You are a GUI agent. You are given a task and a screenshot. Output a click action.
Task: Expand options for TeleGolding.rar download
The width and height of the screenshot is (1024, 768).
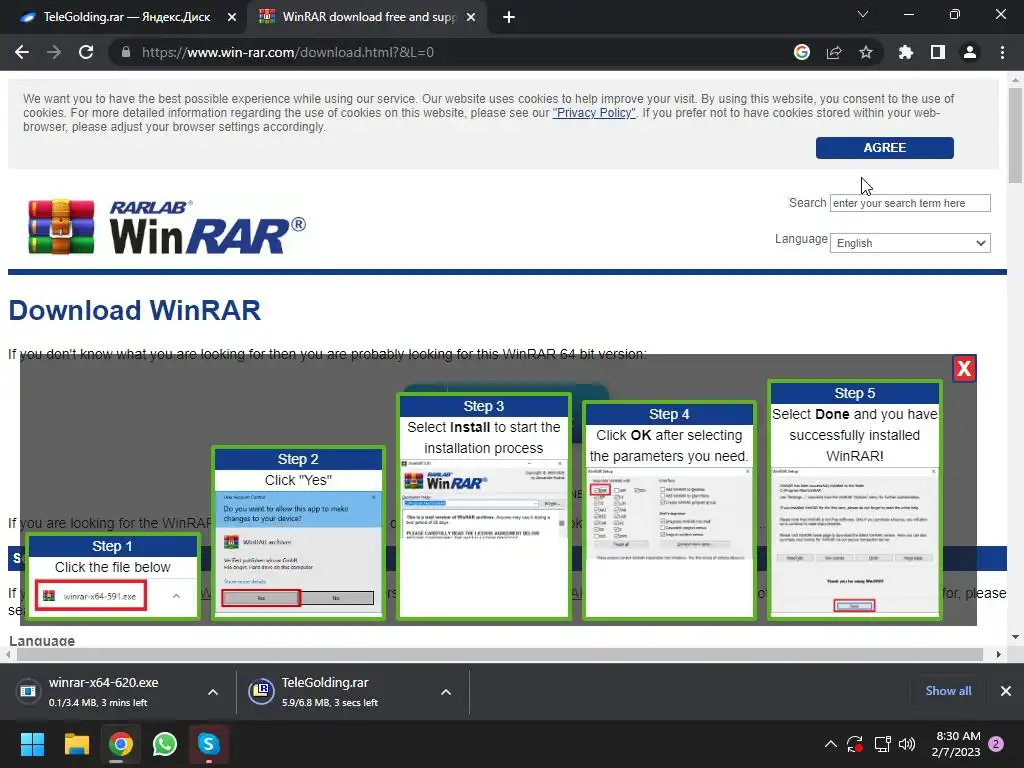446,692
